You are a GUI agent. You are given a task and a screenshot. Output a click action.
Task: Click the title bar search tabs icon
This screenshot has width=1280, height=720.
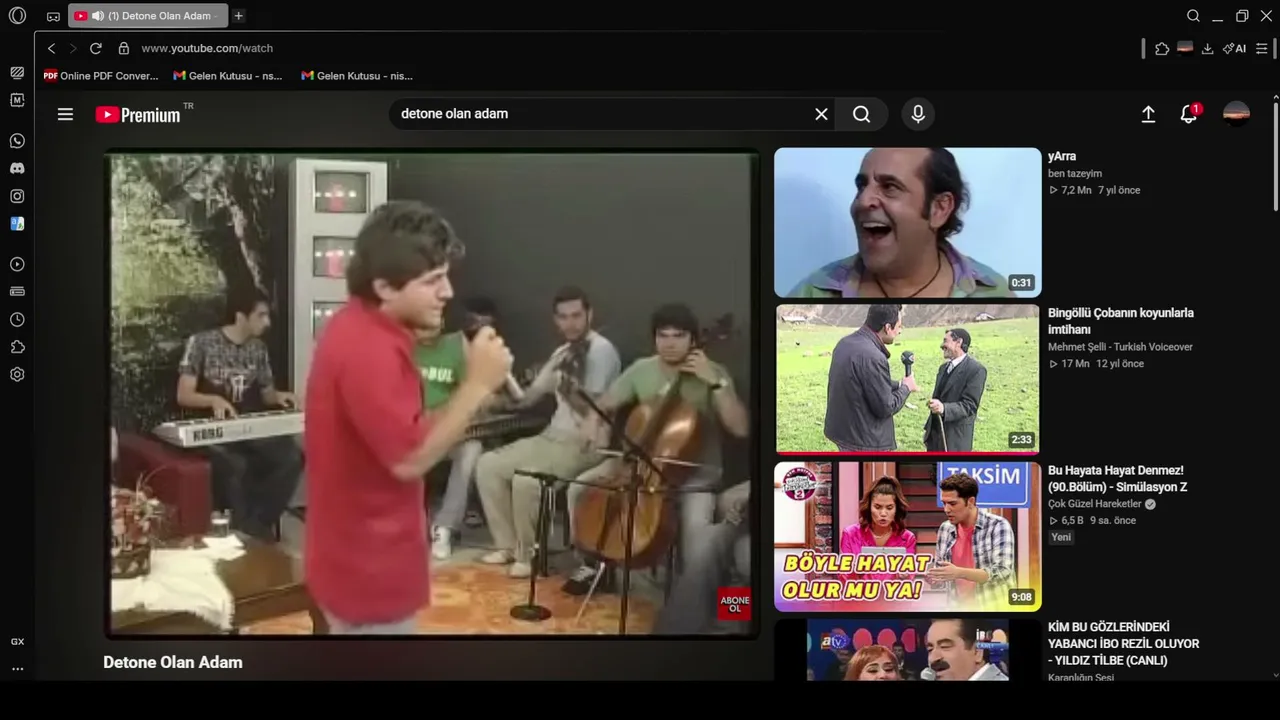(x=1193, y=16)
